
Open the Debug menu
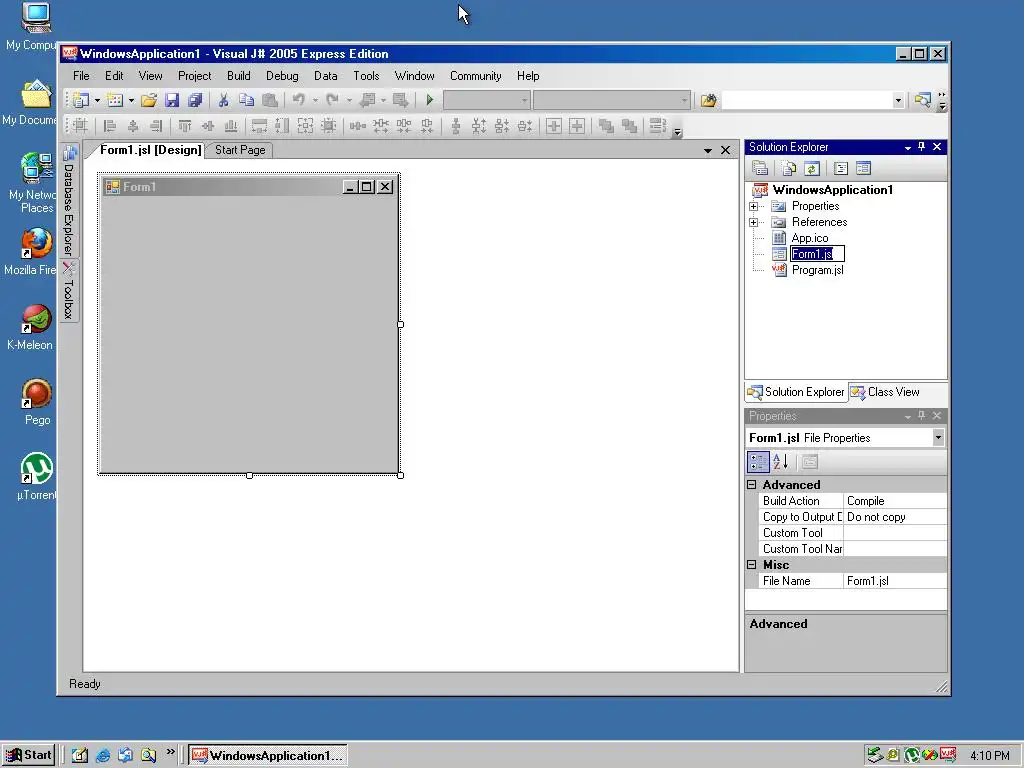(282, 76)
